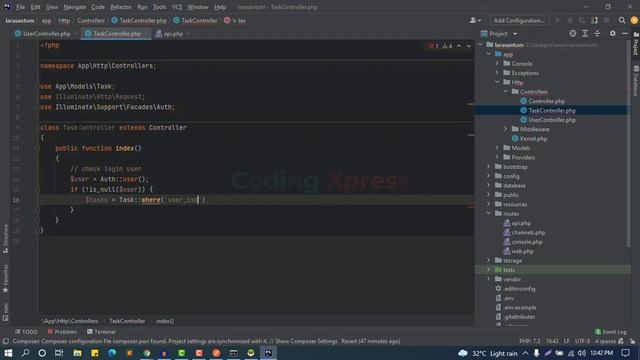This screenshot has height=360, width=640.
Task: Select web.php under routes
Action: click(x=522, y=251)
